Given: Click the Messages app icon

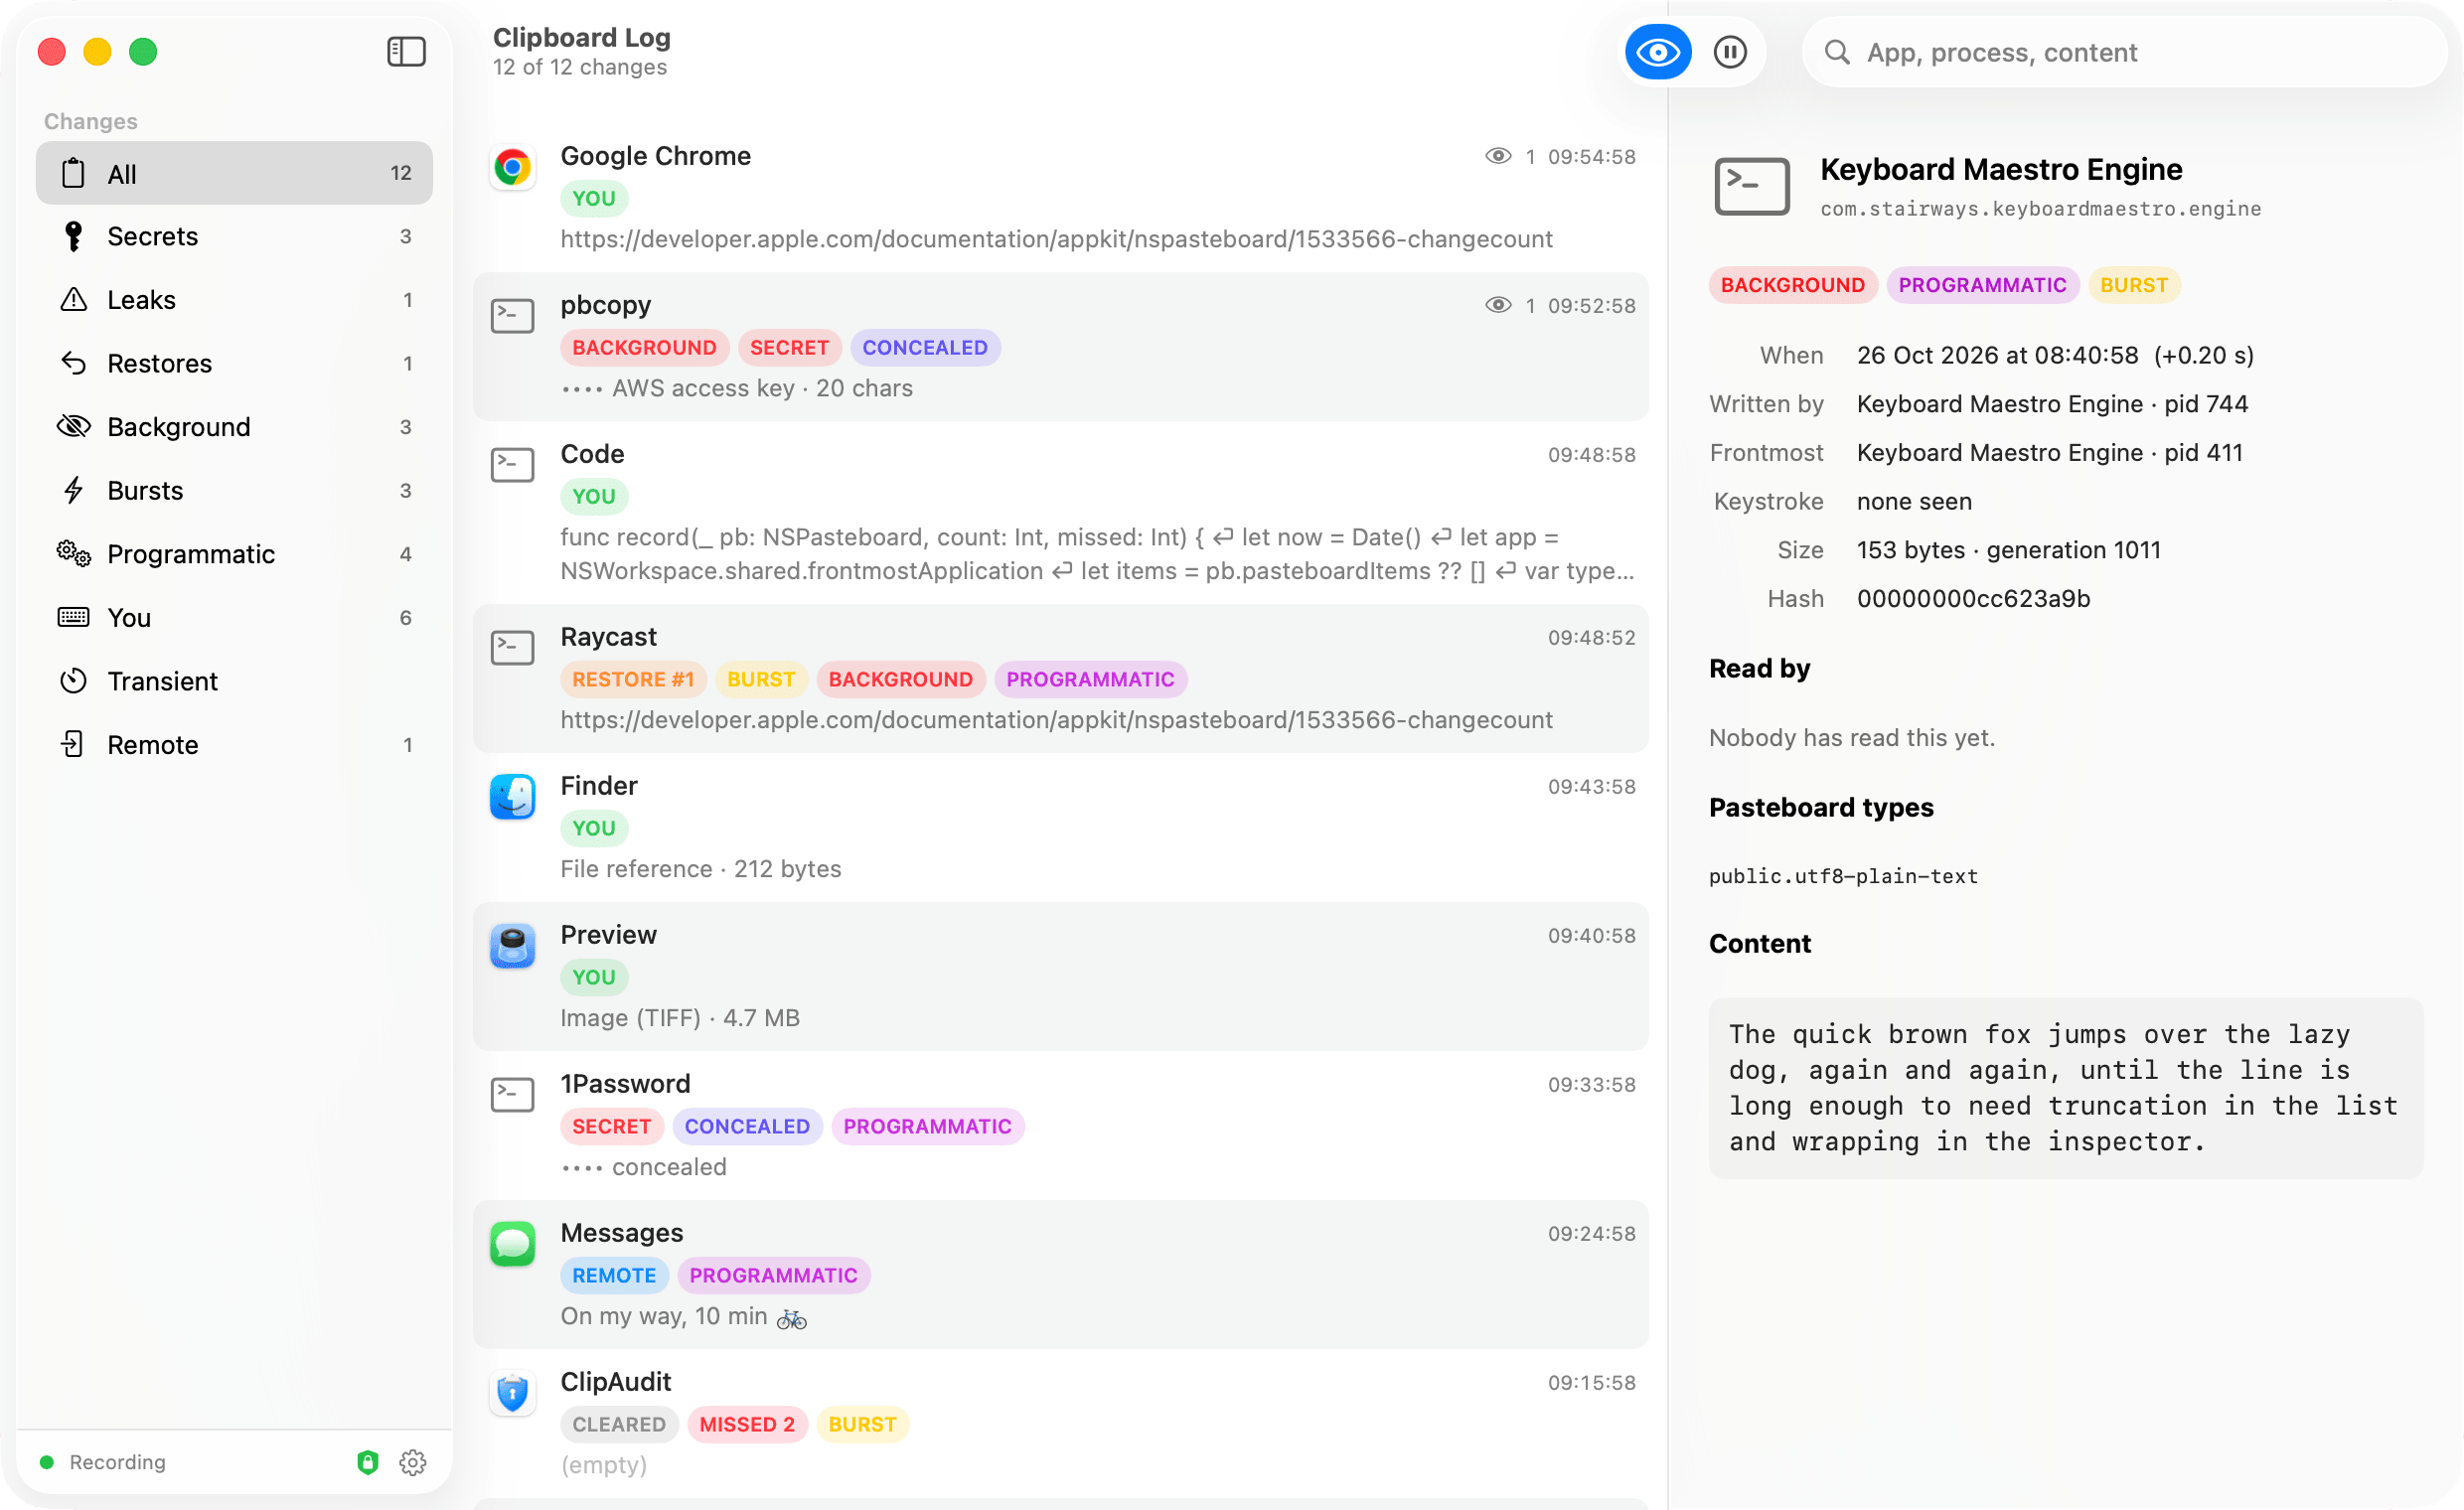Looking at the screenshot, I should 512,1244.
